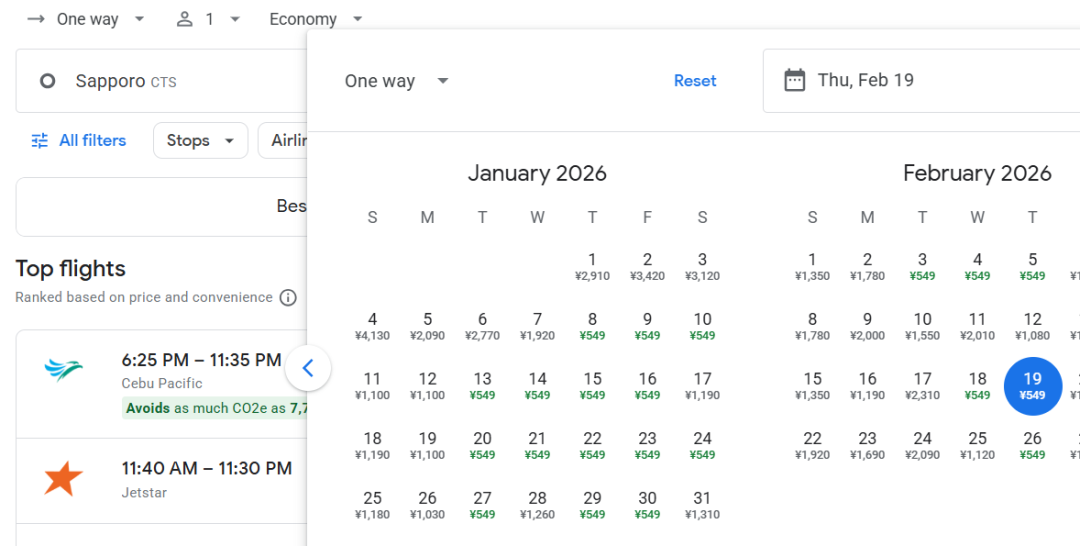The height and width of the screenshot is (546, 1080).
Task: Expand the Economy cabin class dropdown
Action: pos(315,19)
